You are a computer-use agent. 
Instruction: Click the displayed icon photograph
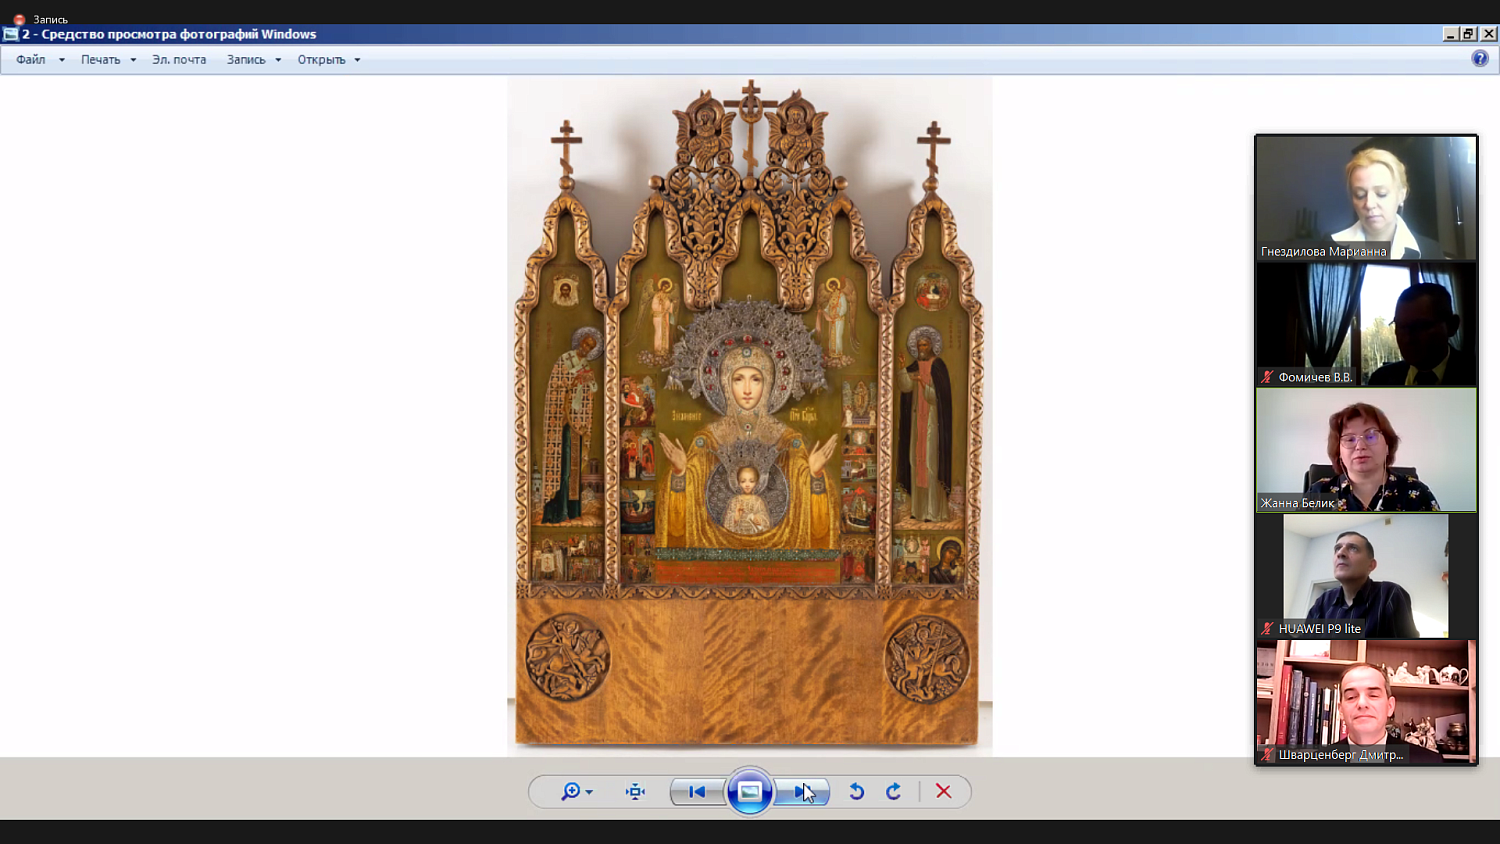(x=750, y=415)
